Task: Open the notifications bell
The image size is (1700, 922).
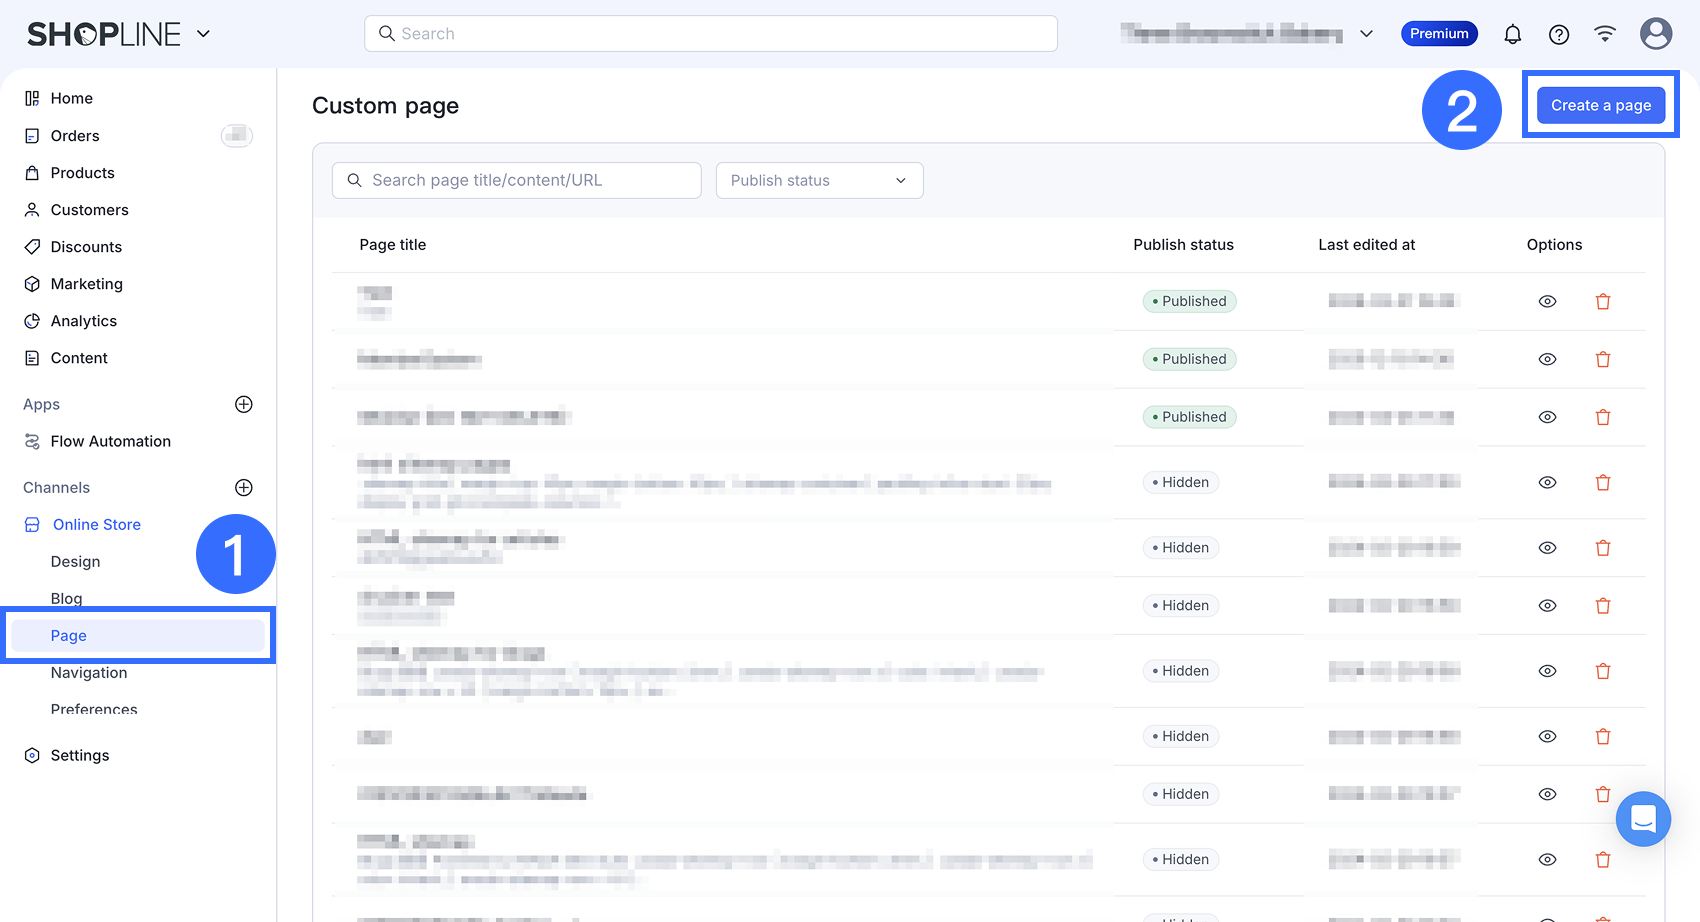Action: coord(1513,34)
